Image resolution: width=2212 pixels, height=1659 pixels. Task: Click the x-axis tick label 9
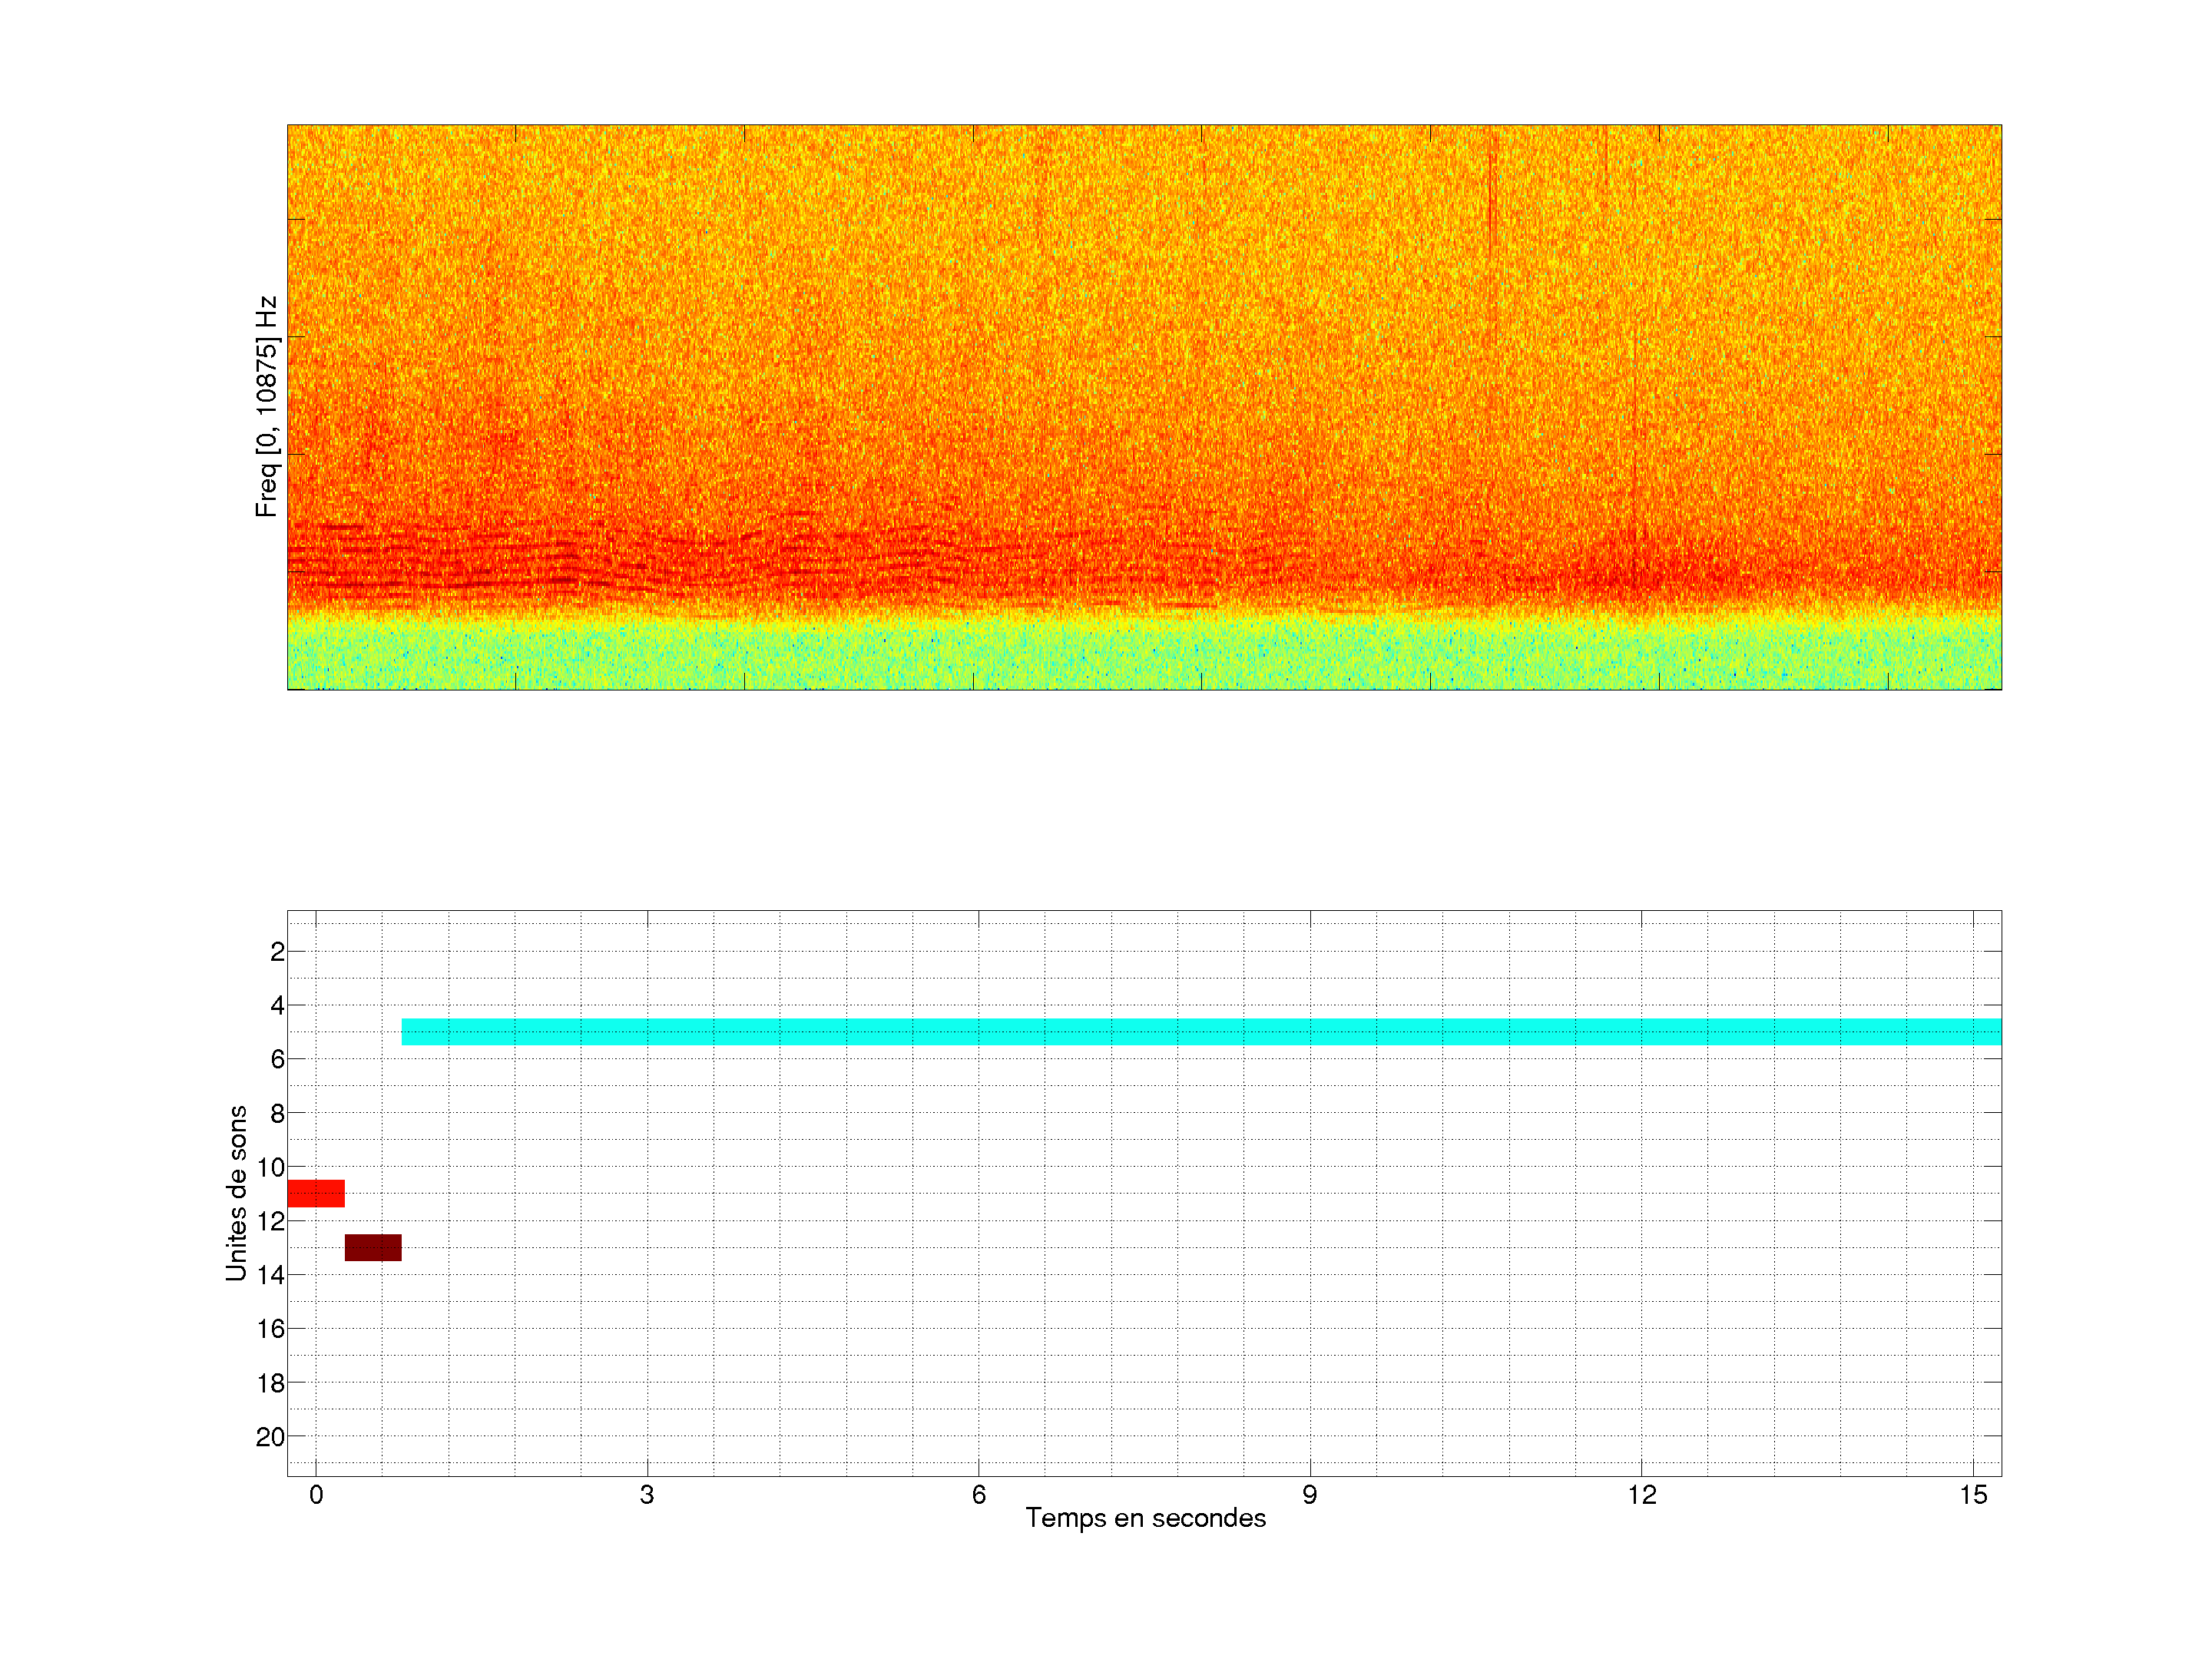tap(1309, 1495)
